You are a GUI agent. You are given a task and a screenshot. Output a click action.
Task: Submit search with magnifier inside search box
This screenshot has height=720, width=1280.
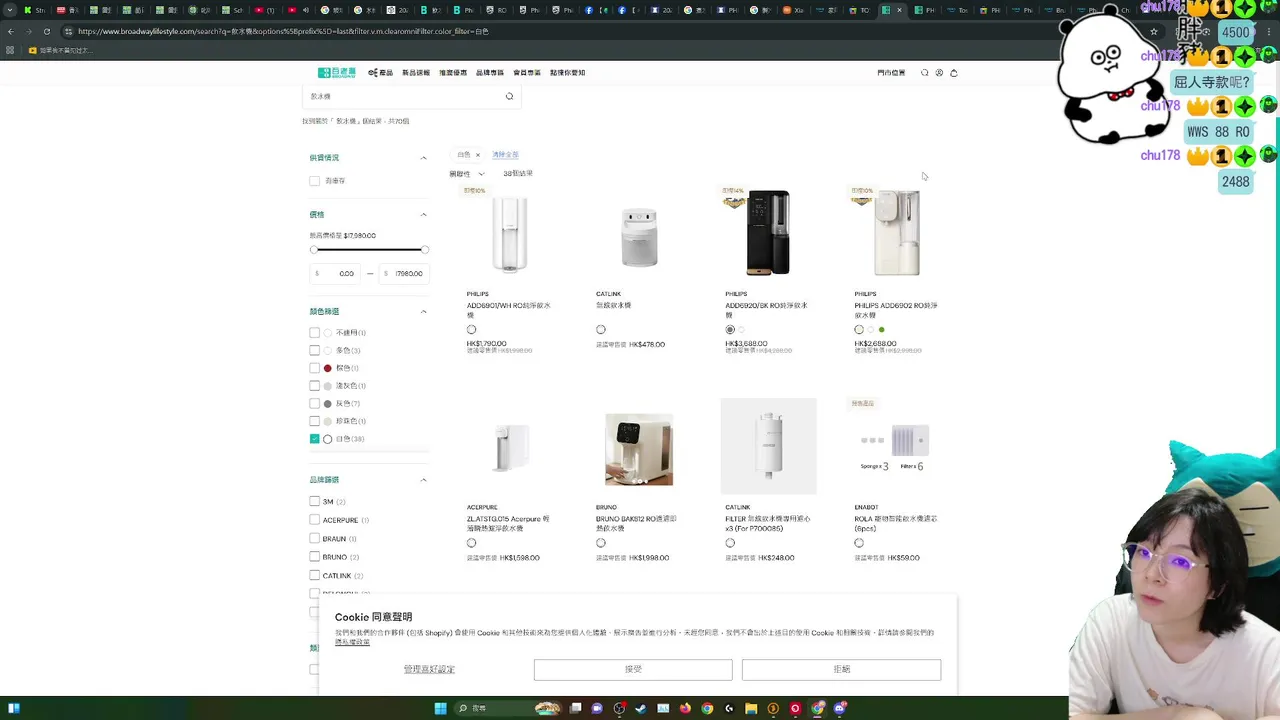click(x=509, y=97)
